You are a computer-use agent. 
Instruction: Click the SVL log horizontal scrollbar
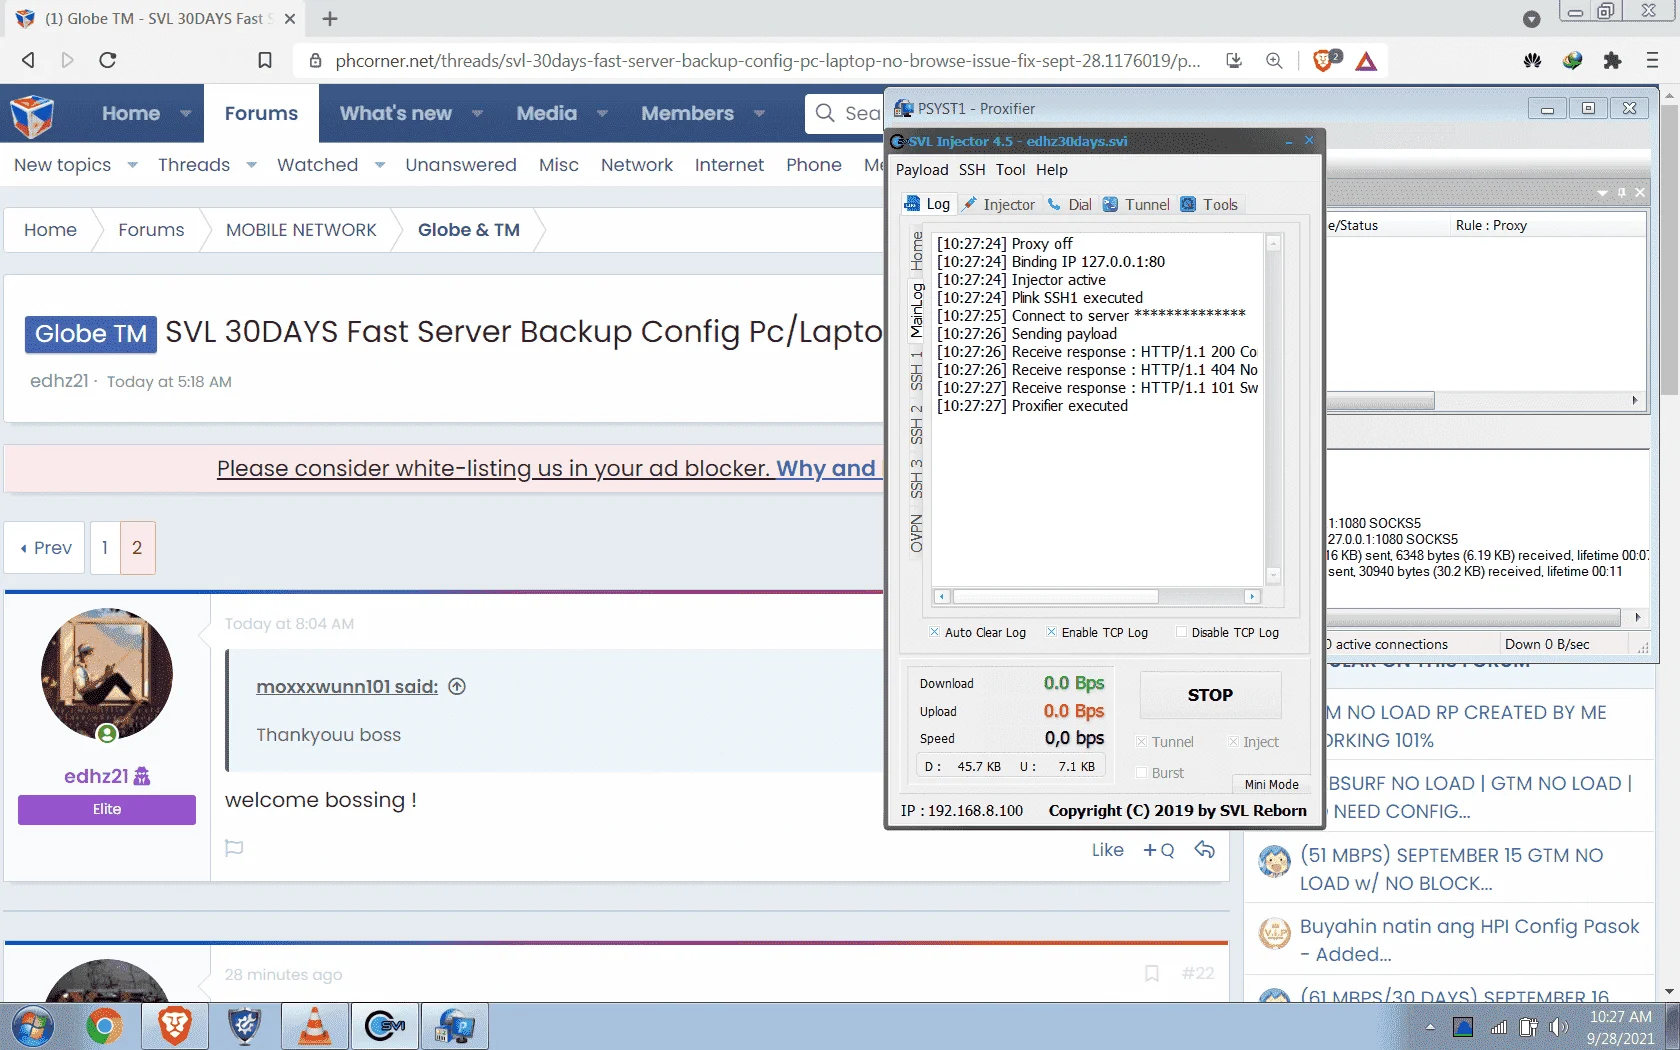point(1095,597)
